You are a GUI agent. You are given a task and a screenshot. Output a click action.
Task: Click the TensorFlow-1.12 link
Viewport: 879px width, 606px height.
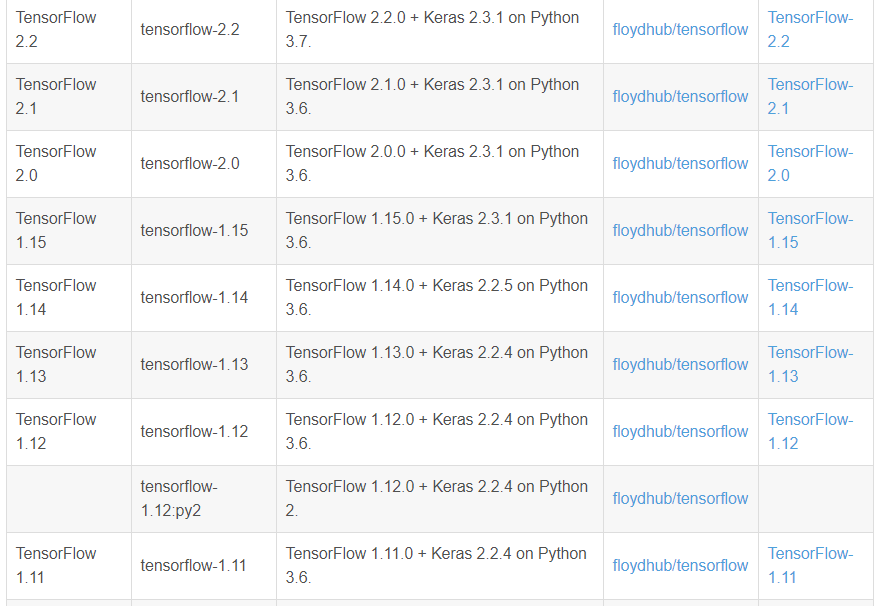(x=813, y=431)
